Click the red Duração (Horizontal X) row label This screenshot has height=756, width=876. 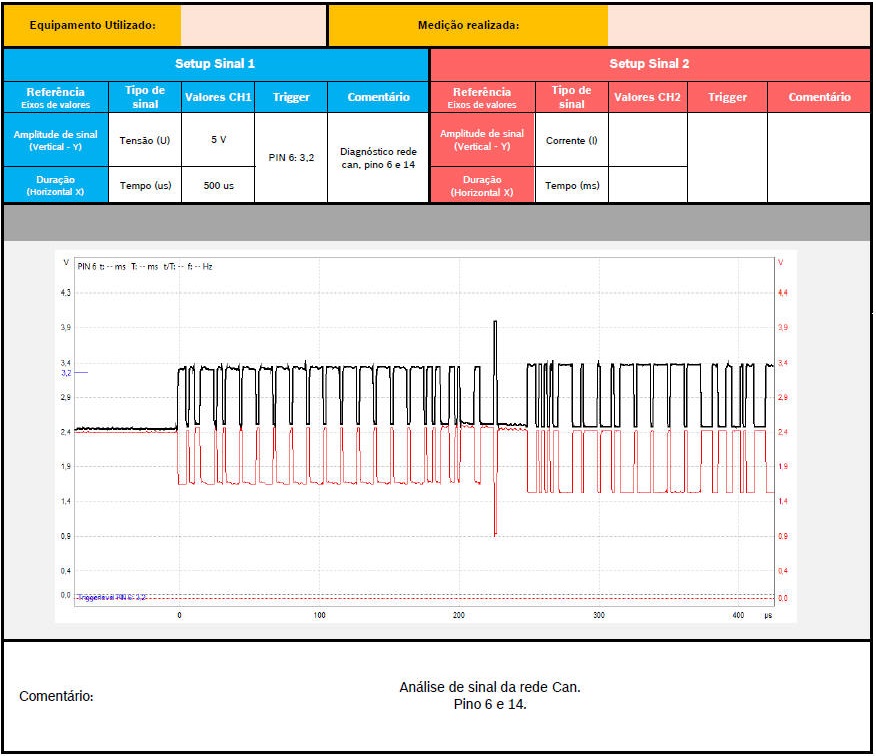tap(482, 185)
